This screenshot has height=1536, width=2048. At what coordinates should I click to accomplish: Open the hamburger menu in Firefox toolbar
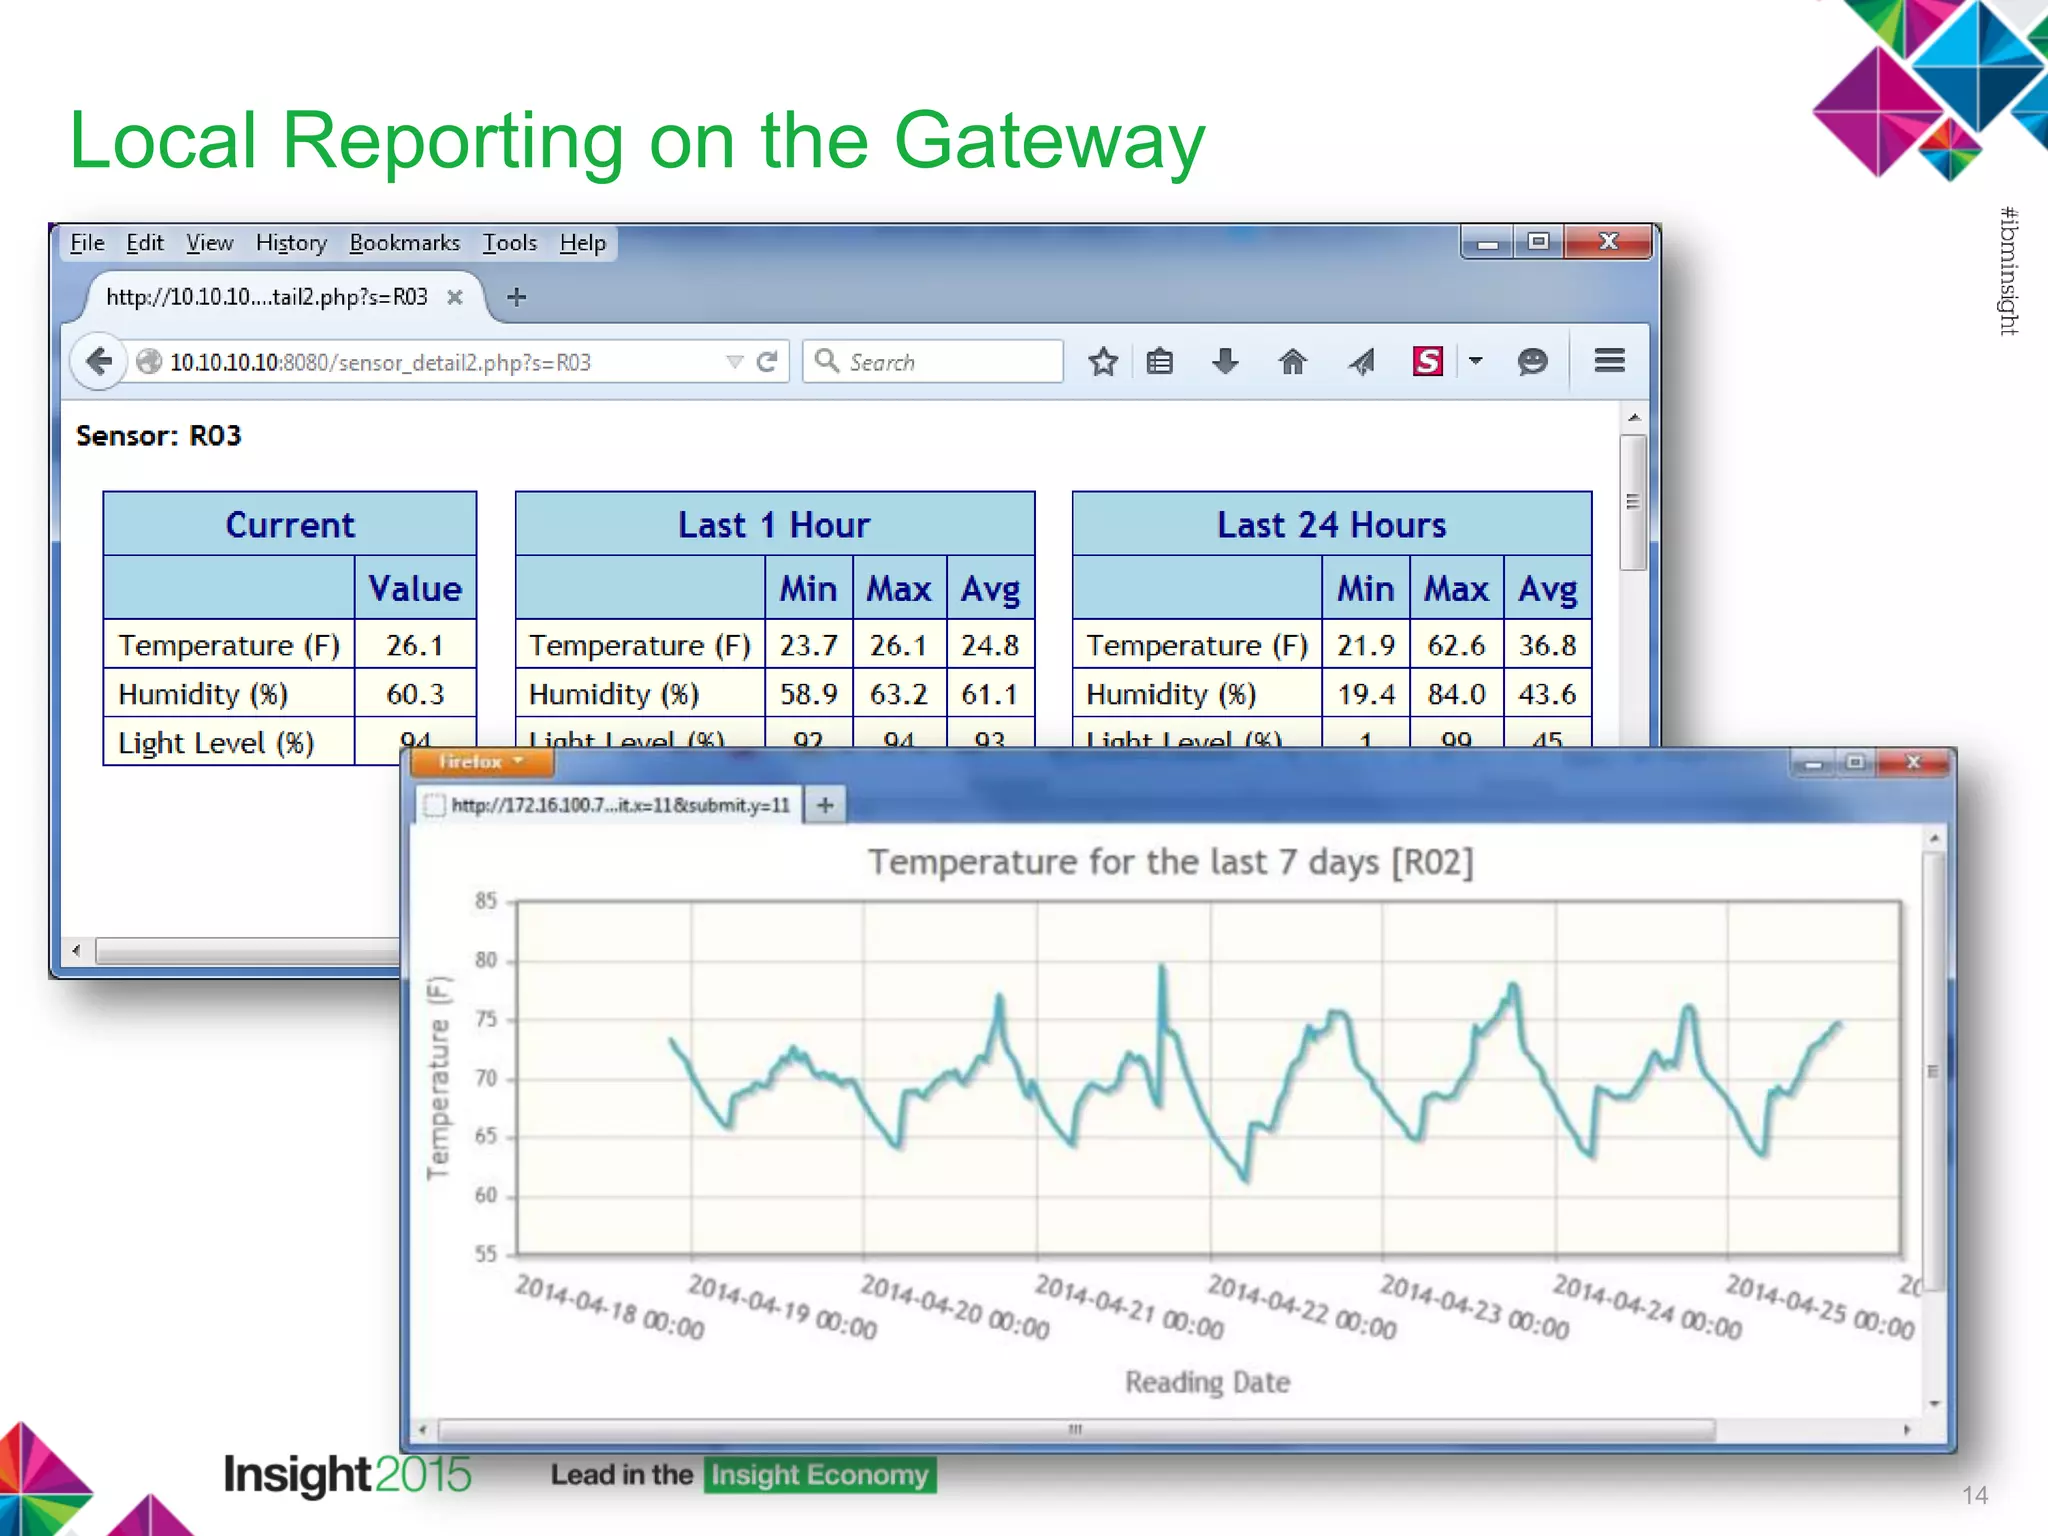tap(1609, 361)
